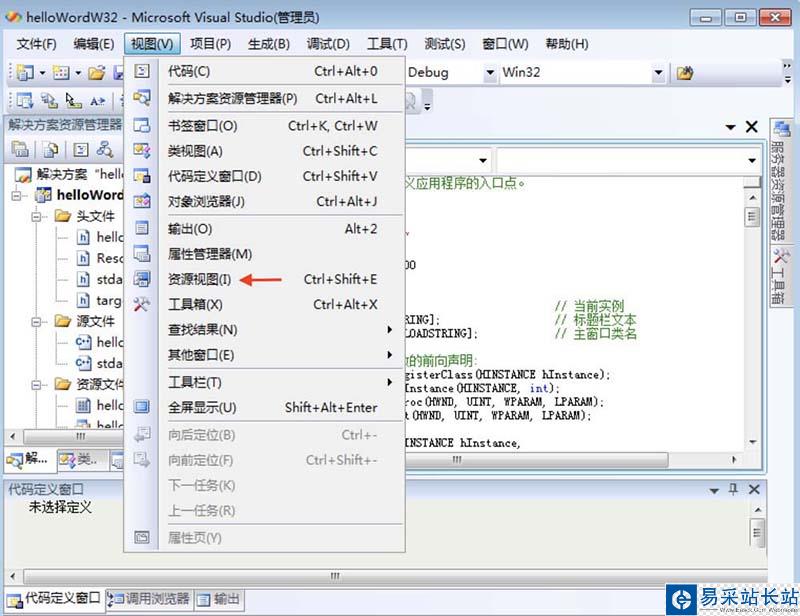Open the 调试(D) menu
Screen dimensions: 800x616
pos(328,44)
